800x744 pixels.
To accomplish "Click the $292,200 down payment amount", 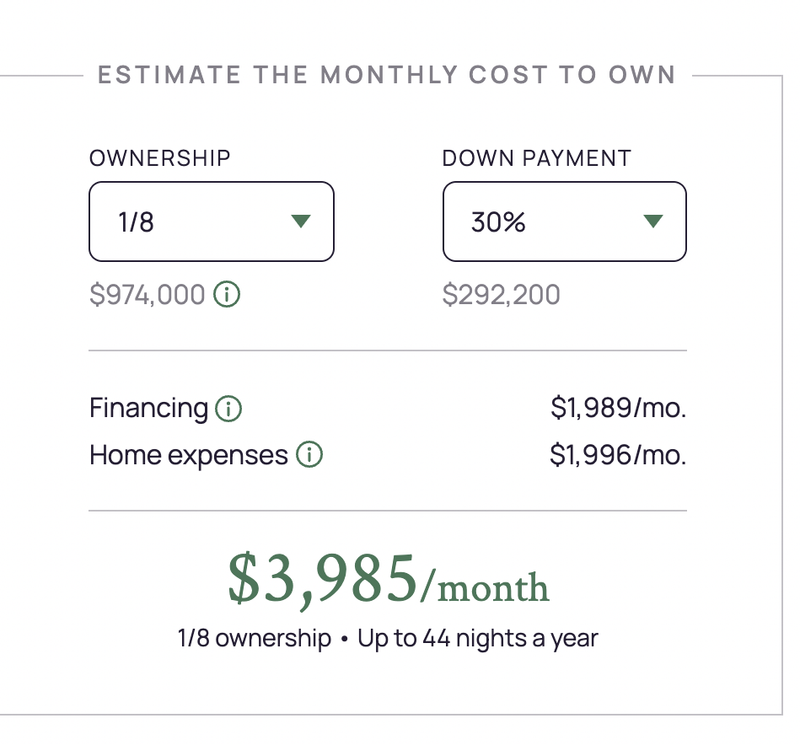I will [x=501, y=295].
